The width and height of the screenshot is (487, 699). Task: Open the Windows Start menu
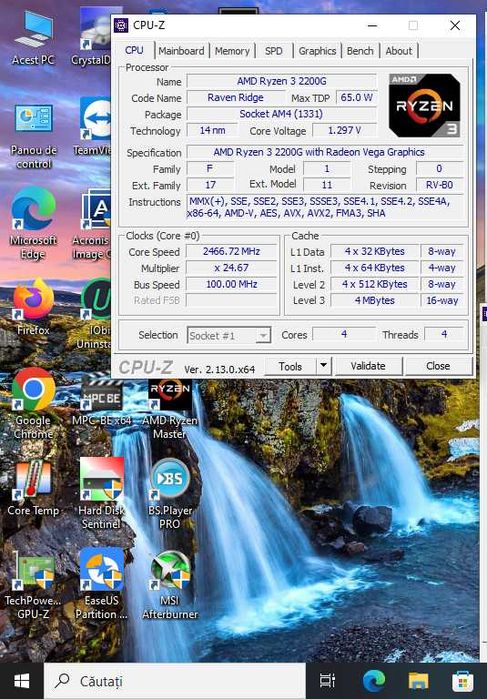[21, 681]
